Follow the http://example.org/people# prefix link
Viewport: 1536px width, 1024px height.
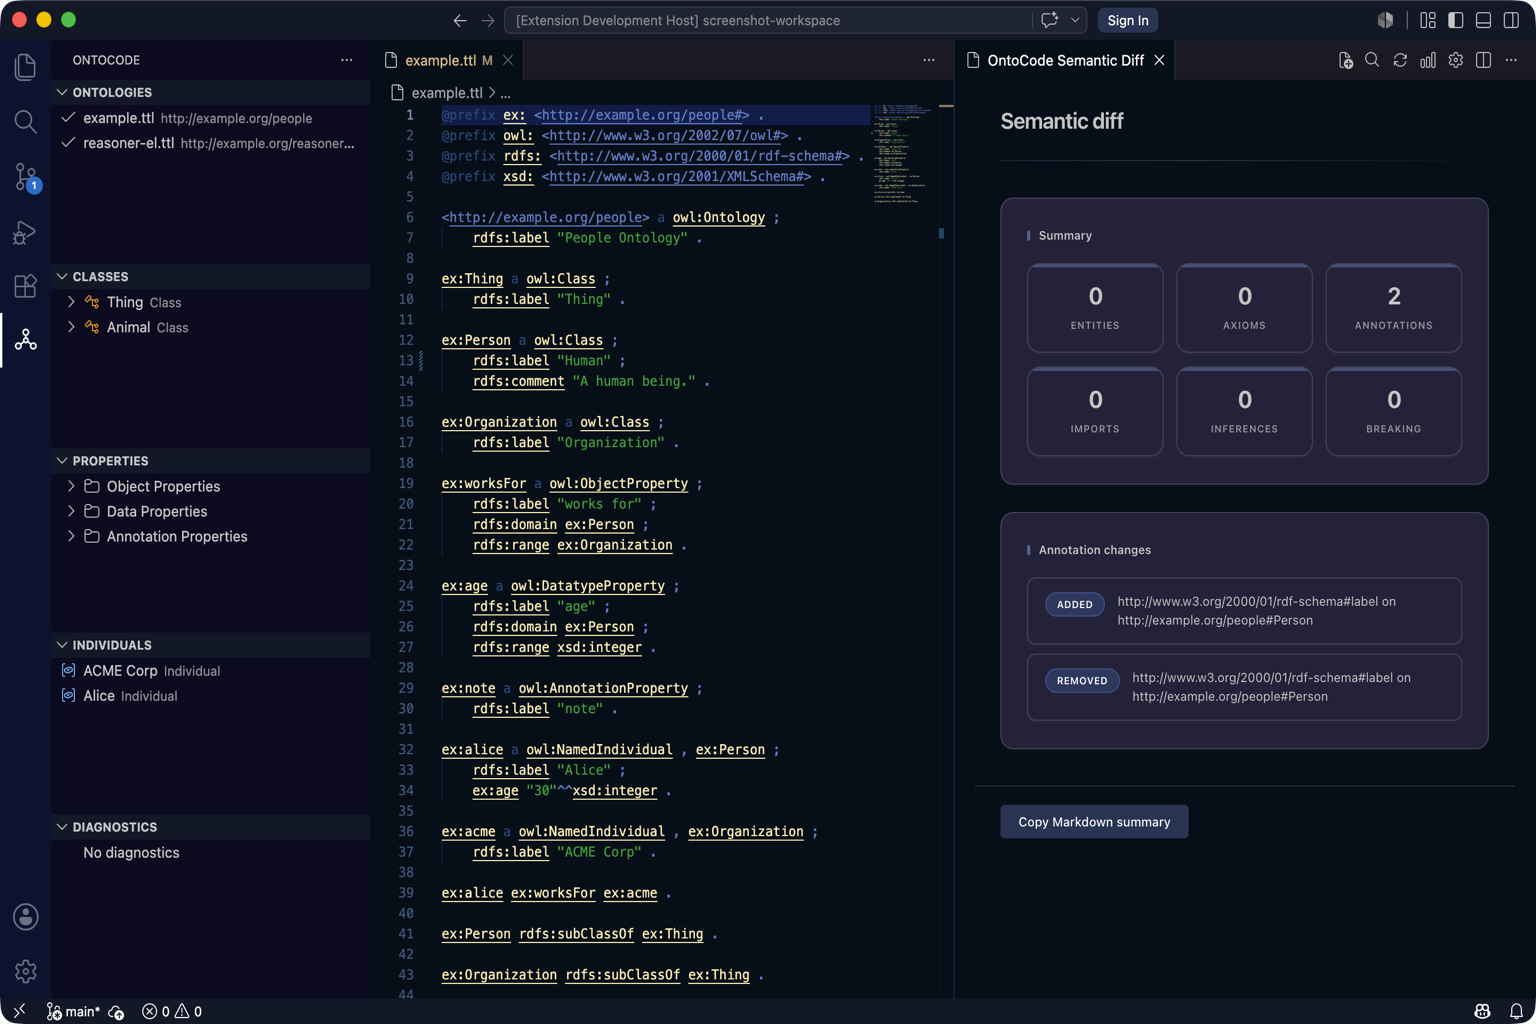642,115
